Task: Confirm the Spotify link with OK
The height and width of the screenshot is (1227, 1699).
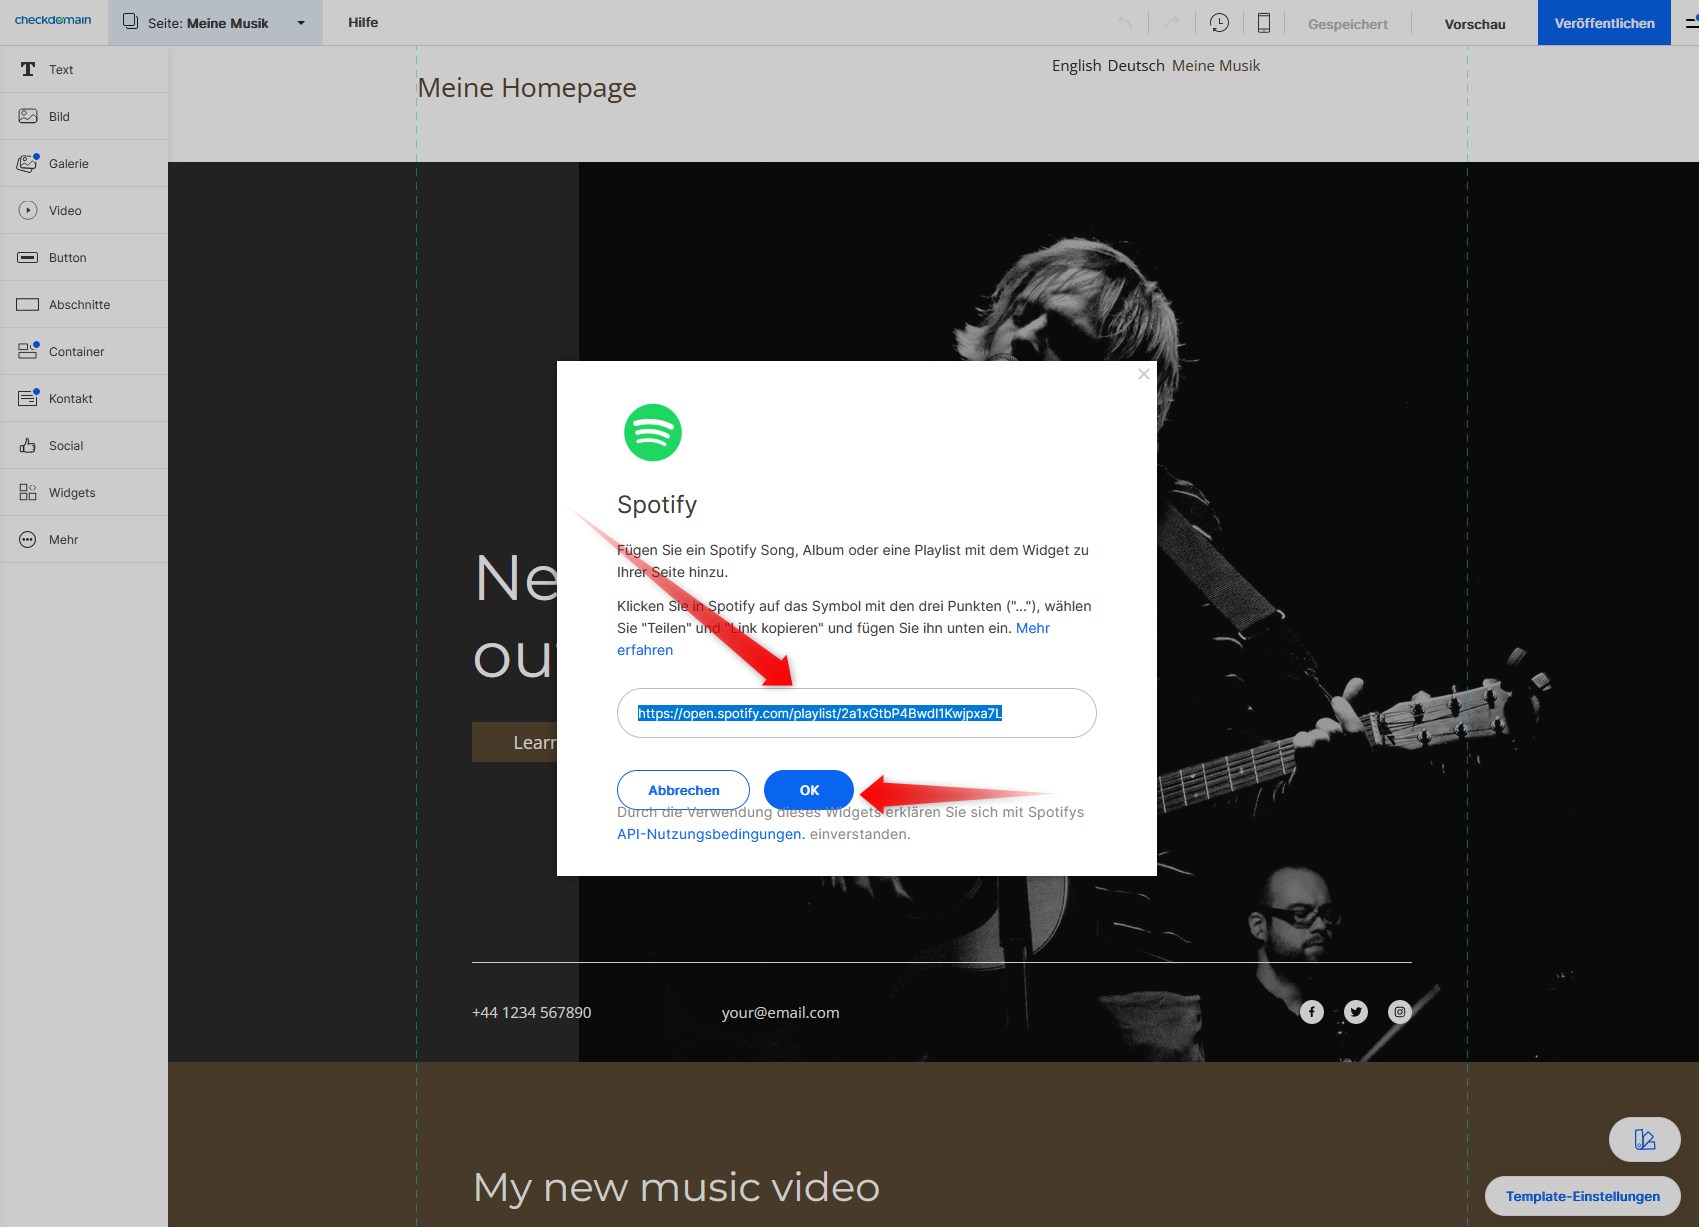Action: (x=808, y=789)
